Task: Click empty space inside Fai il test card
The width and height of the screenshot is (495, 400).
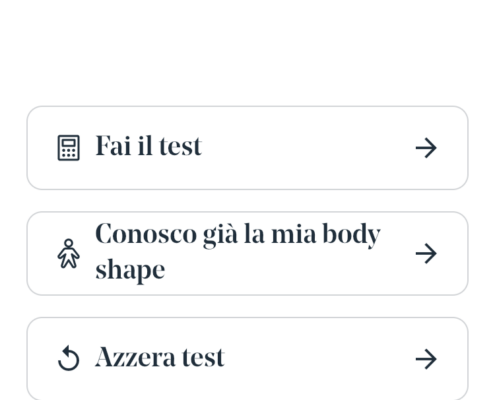Action: tap(307, 148)
